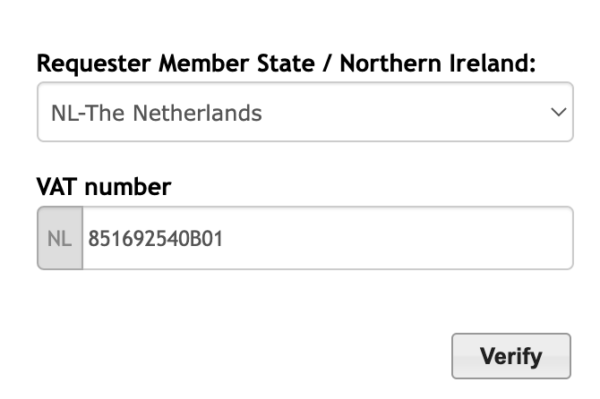Click the Verify button

(x=511, y=356)
